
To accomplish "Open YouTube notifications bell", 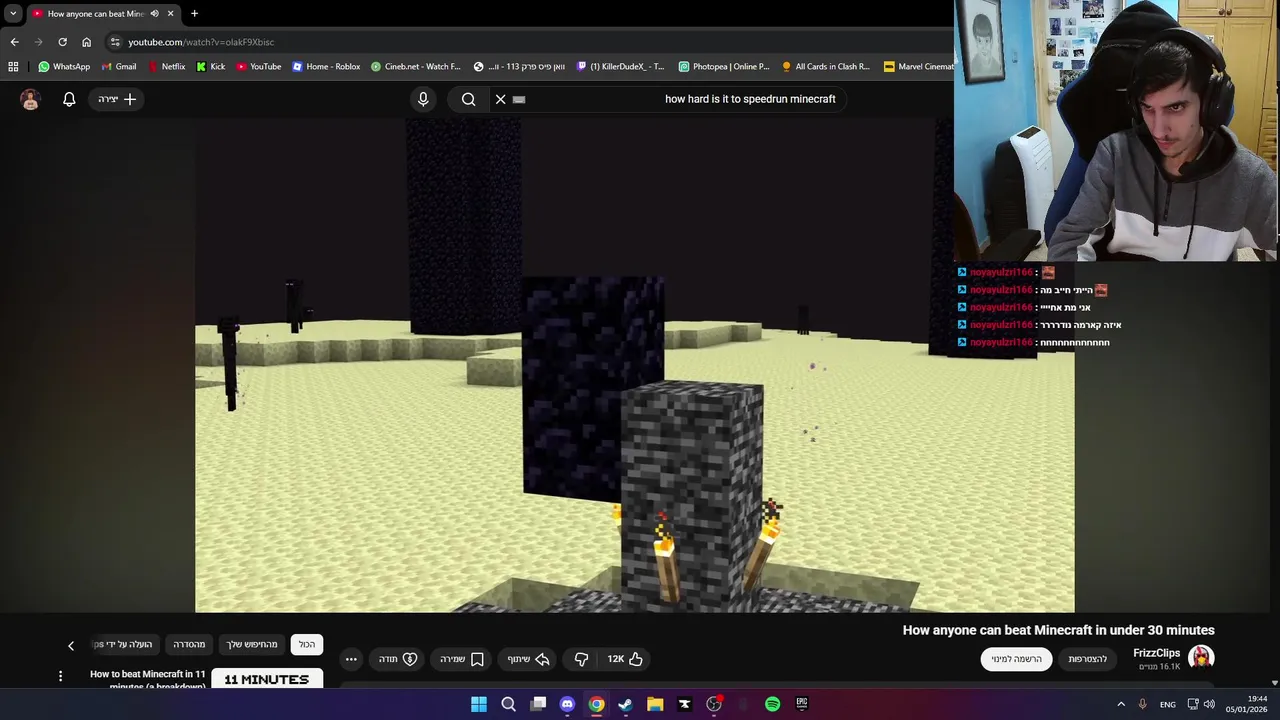I will [x=69, y=99].
